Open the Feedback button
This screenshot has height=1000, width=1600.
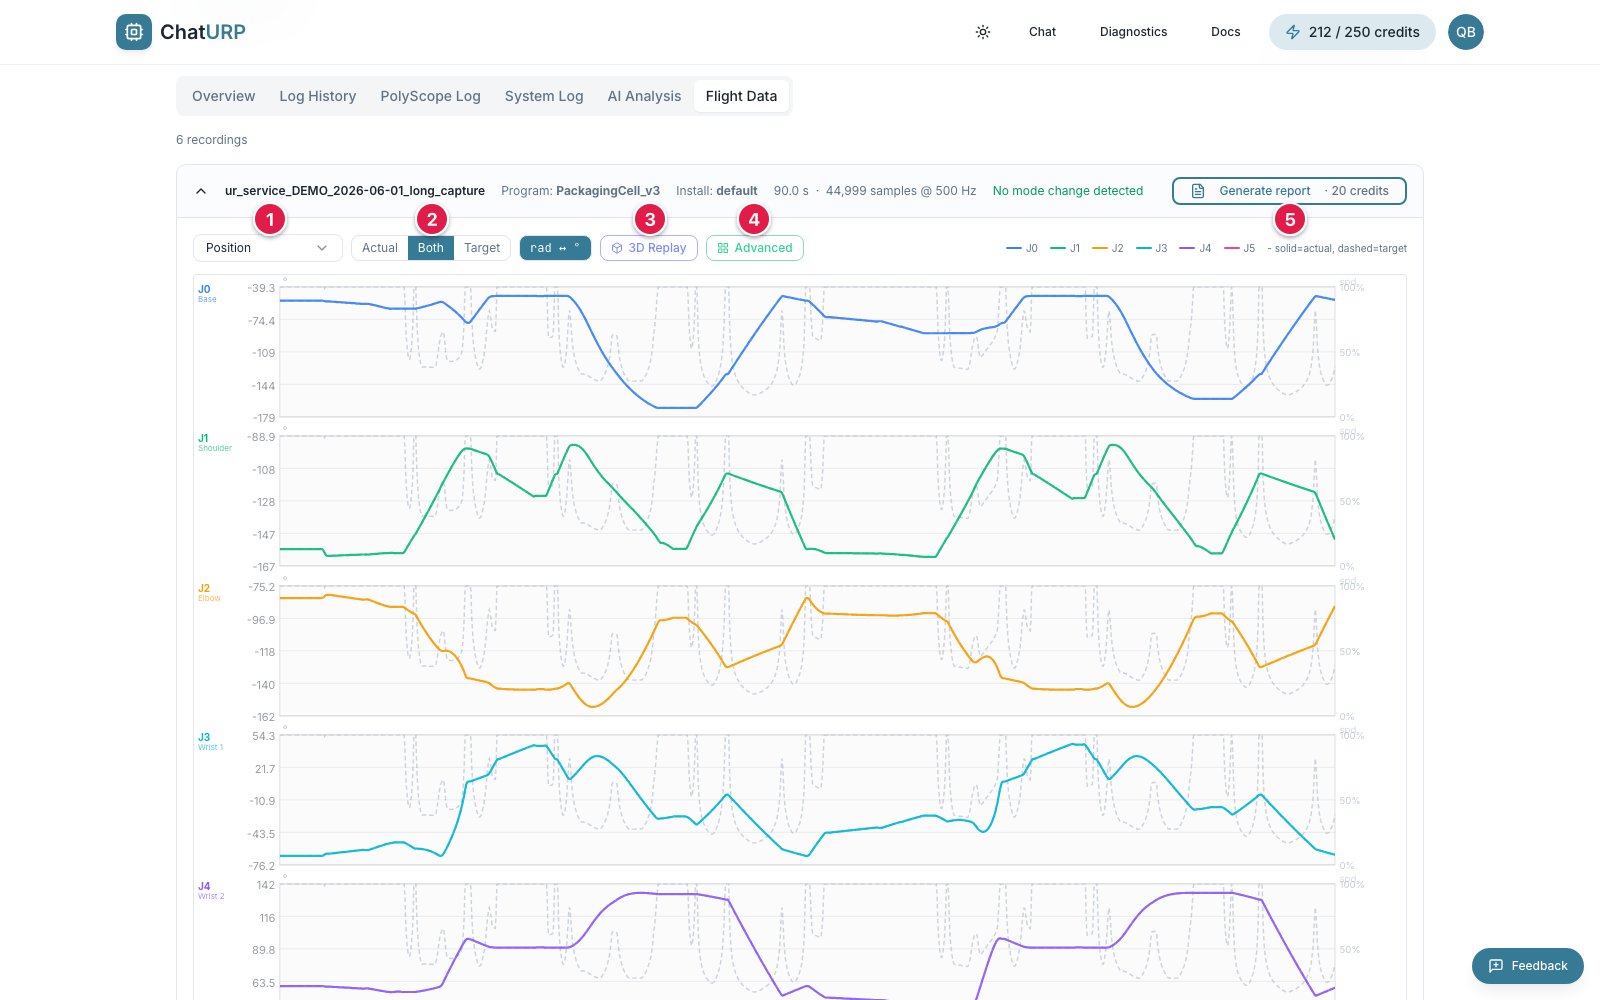point(1528,966)
